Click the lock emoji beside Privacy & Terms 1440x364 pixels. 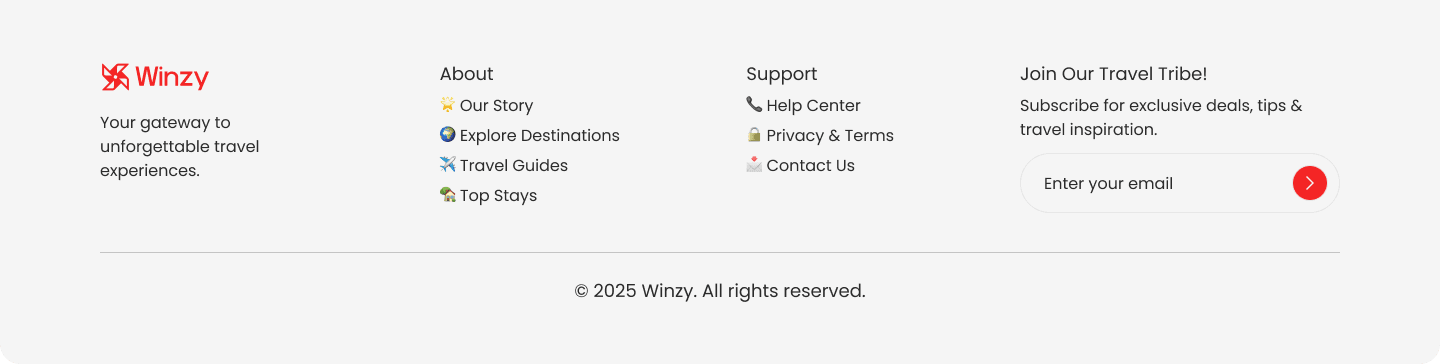tap(754, 134)
